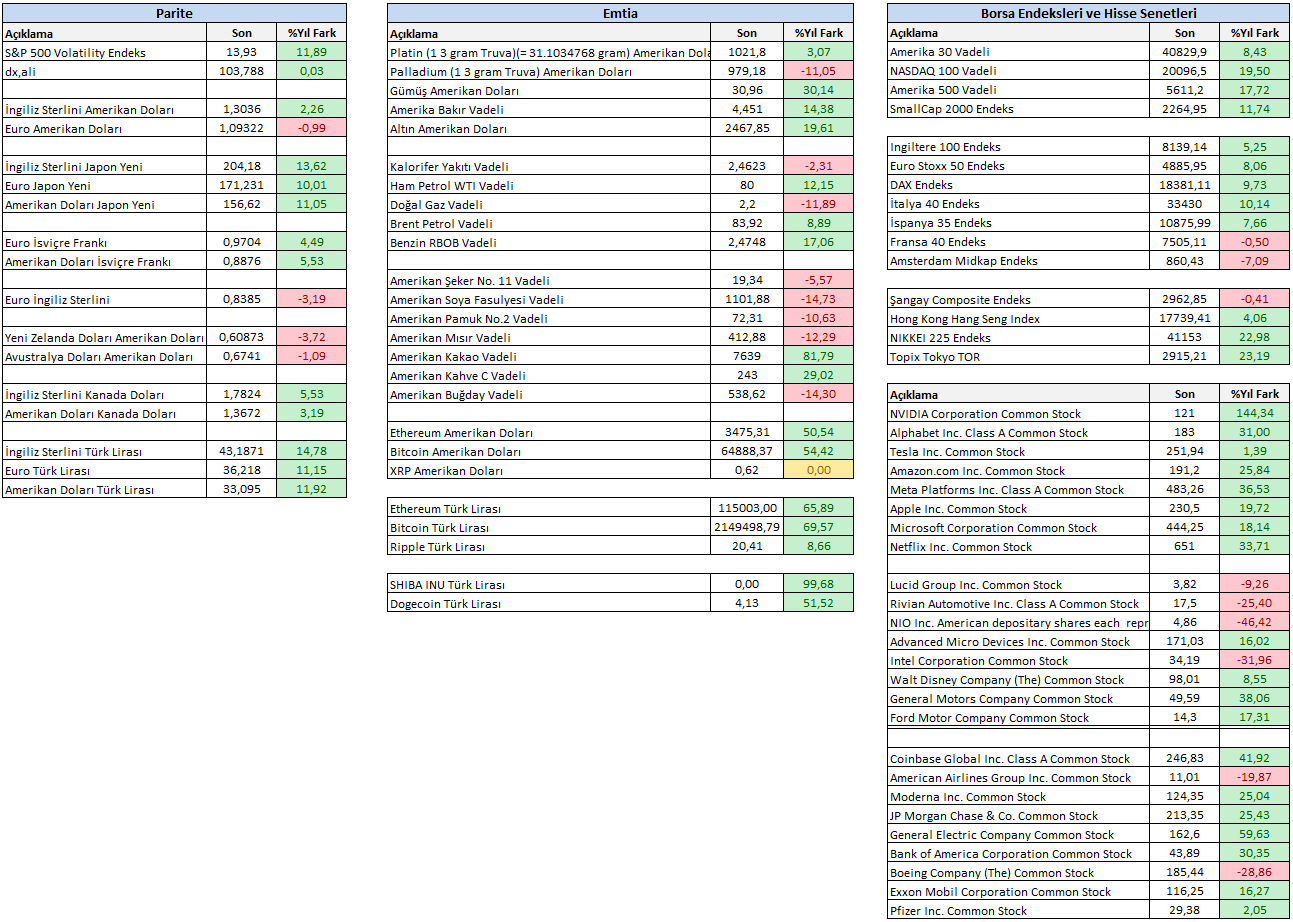Select the Şangay Composite Endeks cell

click(1018, 299)
